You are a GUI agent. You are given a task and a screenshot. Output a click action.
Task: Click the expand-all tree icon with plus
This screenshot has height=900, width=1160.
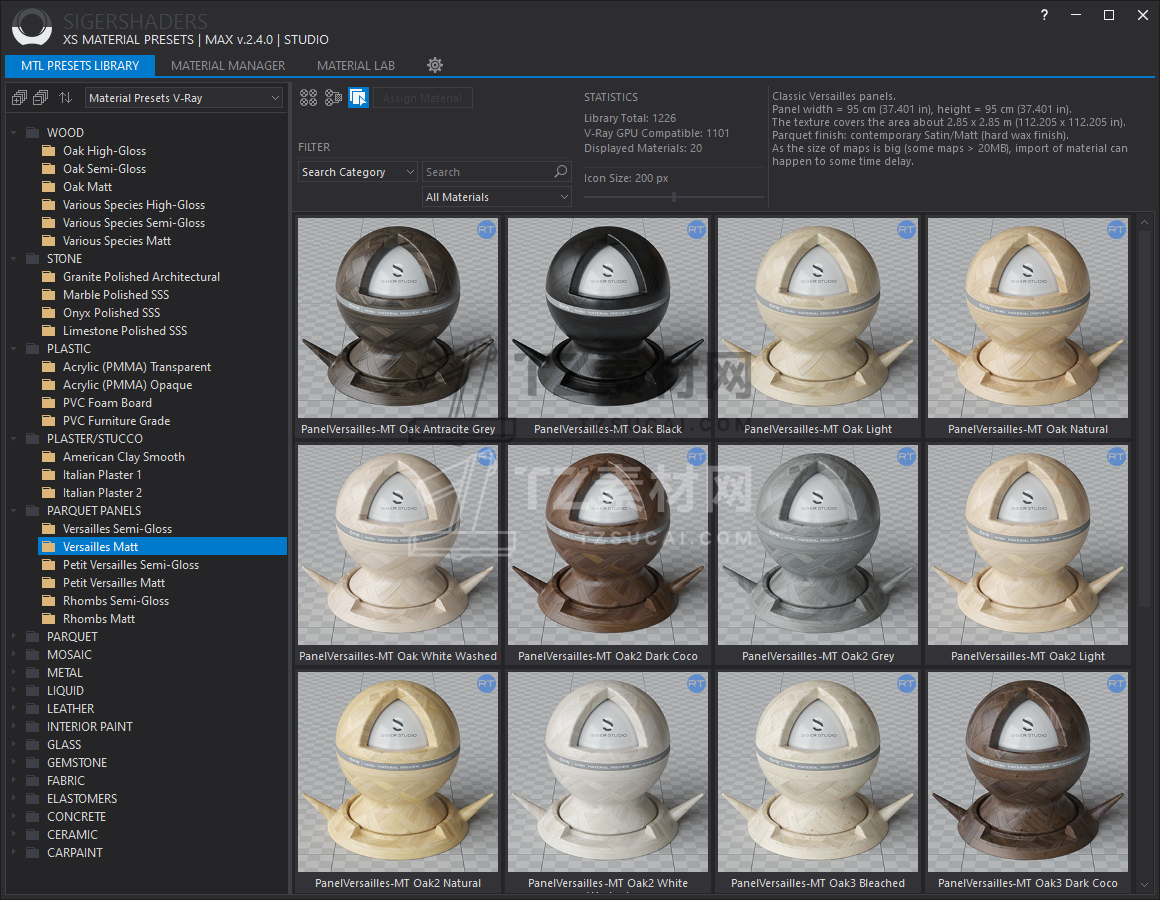click(x=19, y=98)
